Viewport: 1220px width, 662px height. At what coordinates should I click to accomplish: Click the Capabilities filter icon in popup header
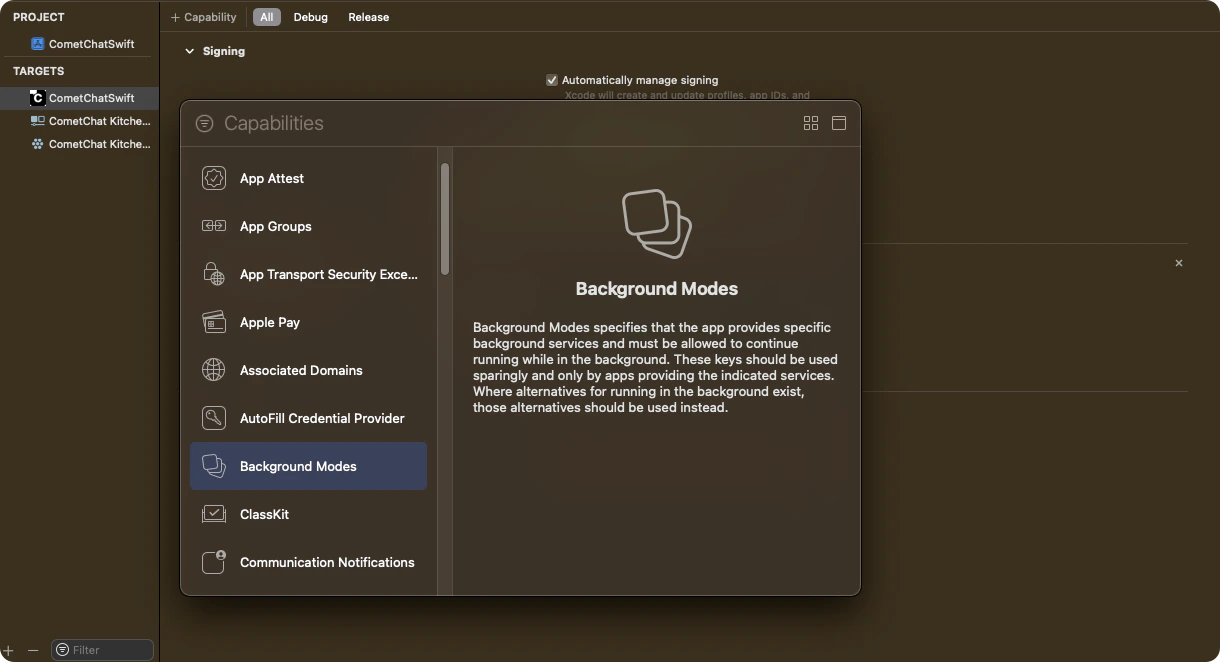click(x=204, y=123)
